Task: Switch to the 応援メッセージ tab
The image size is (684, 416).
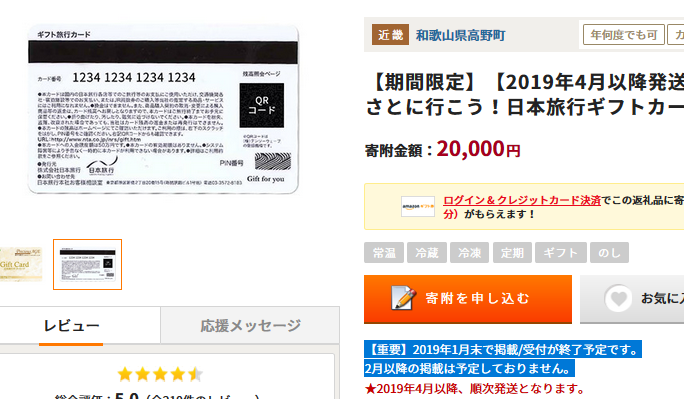Action: 250,325
